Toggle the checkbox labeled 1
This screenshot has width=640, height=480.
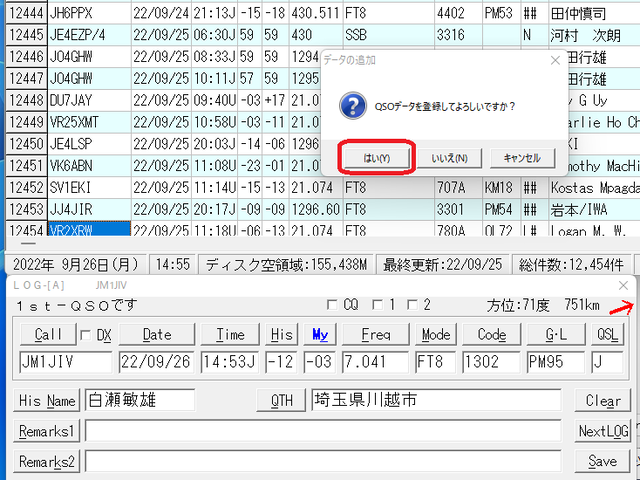pos(378,304)
